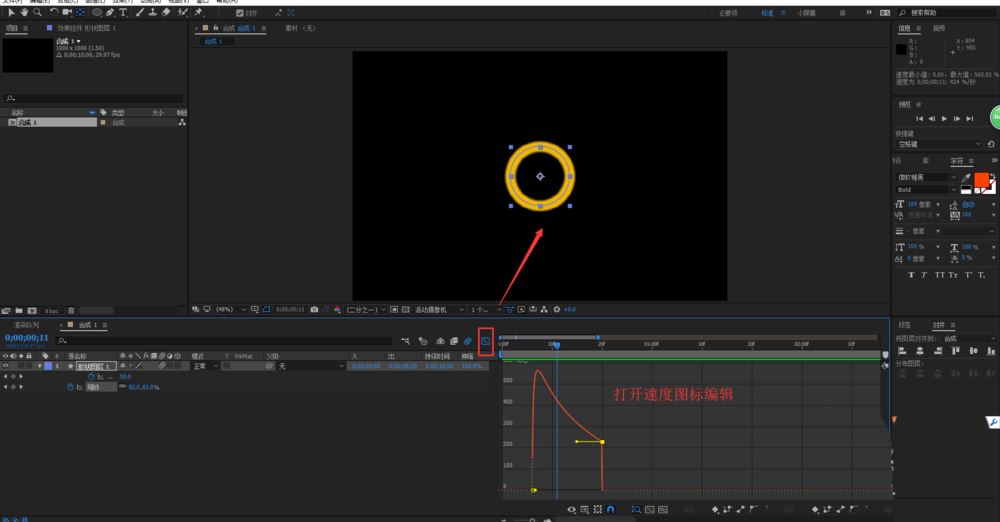Open the Info panel tab
Viewport: 1000px width, 522px height.
[x=906, y=29]
